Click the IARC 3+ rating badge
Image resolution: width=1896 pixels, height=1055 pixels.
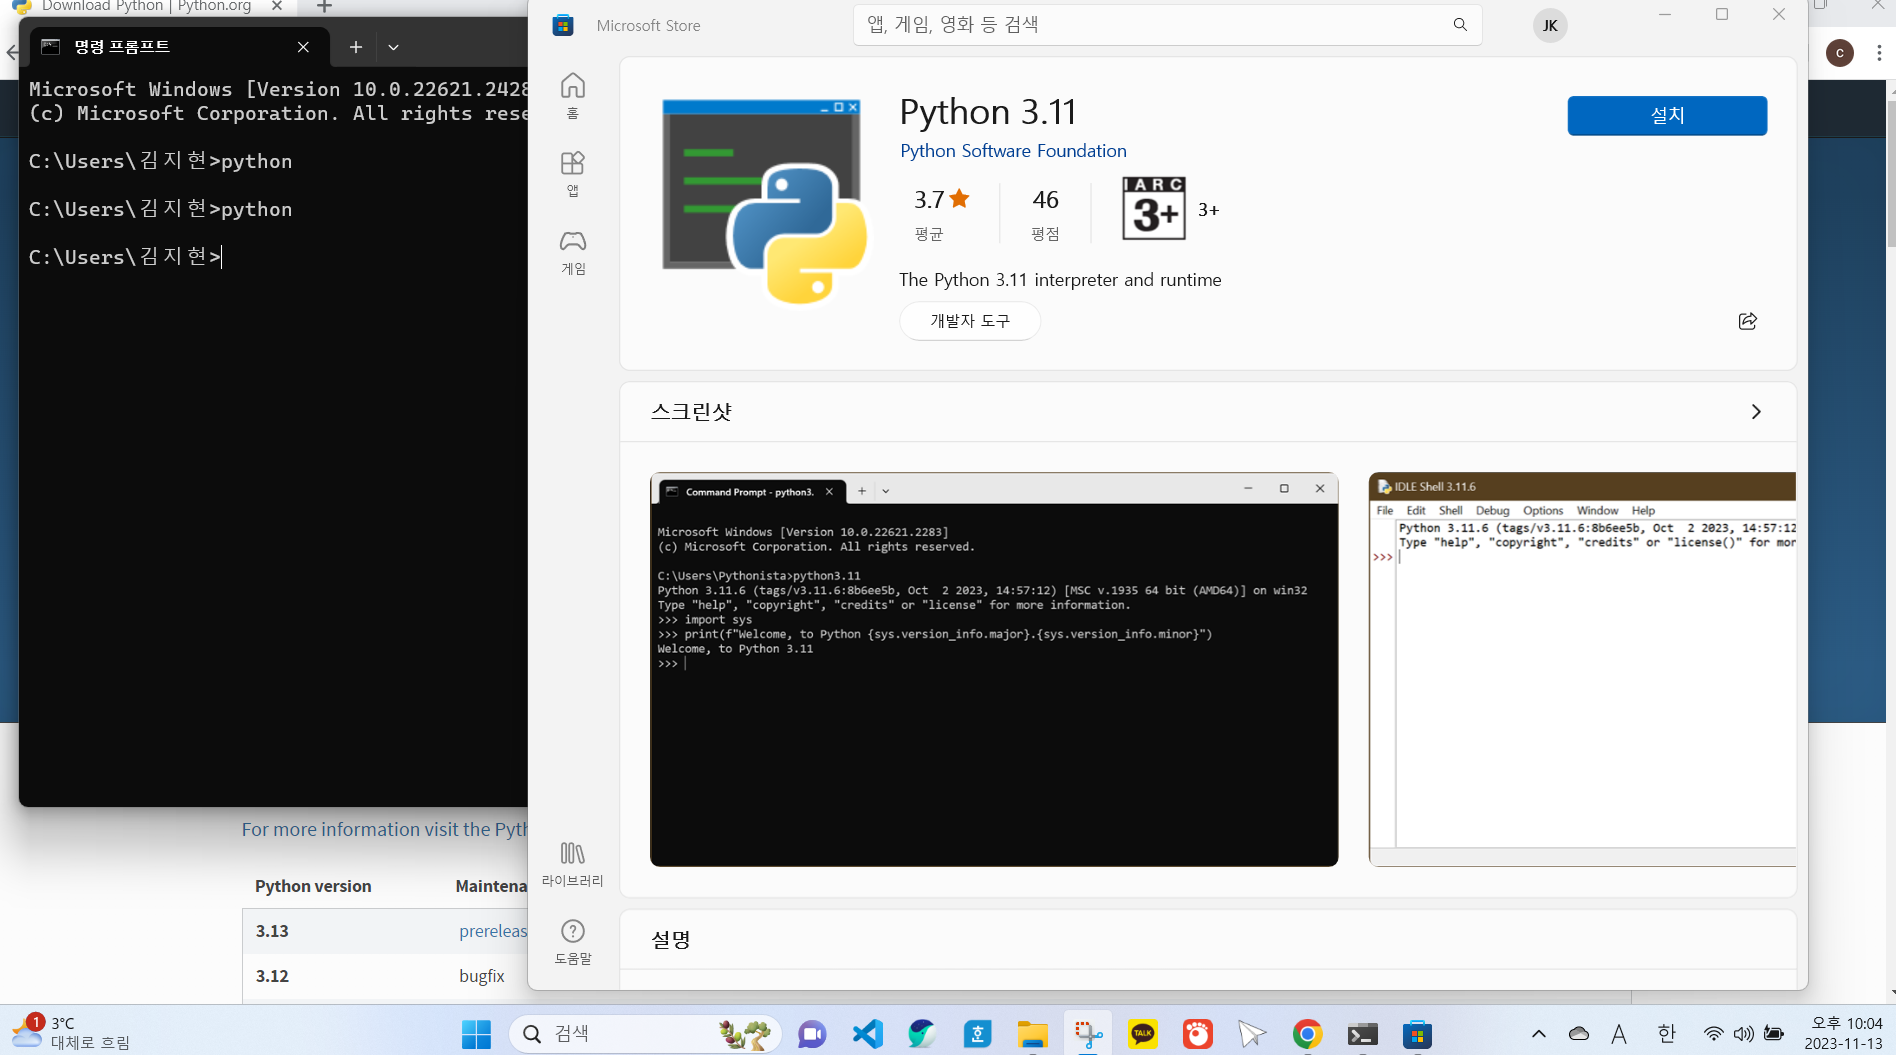click(1154, 209)
